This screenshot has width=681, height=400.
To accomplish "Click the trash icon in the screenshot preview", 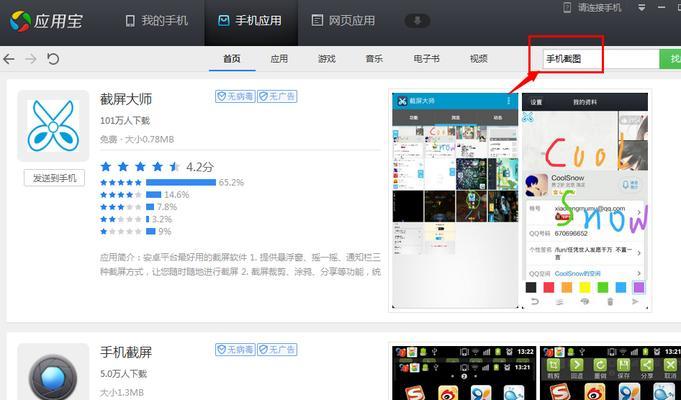I will point(610,301).
